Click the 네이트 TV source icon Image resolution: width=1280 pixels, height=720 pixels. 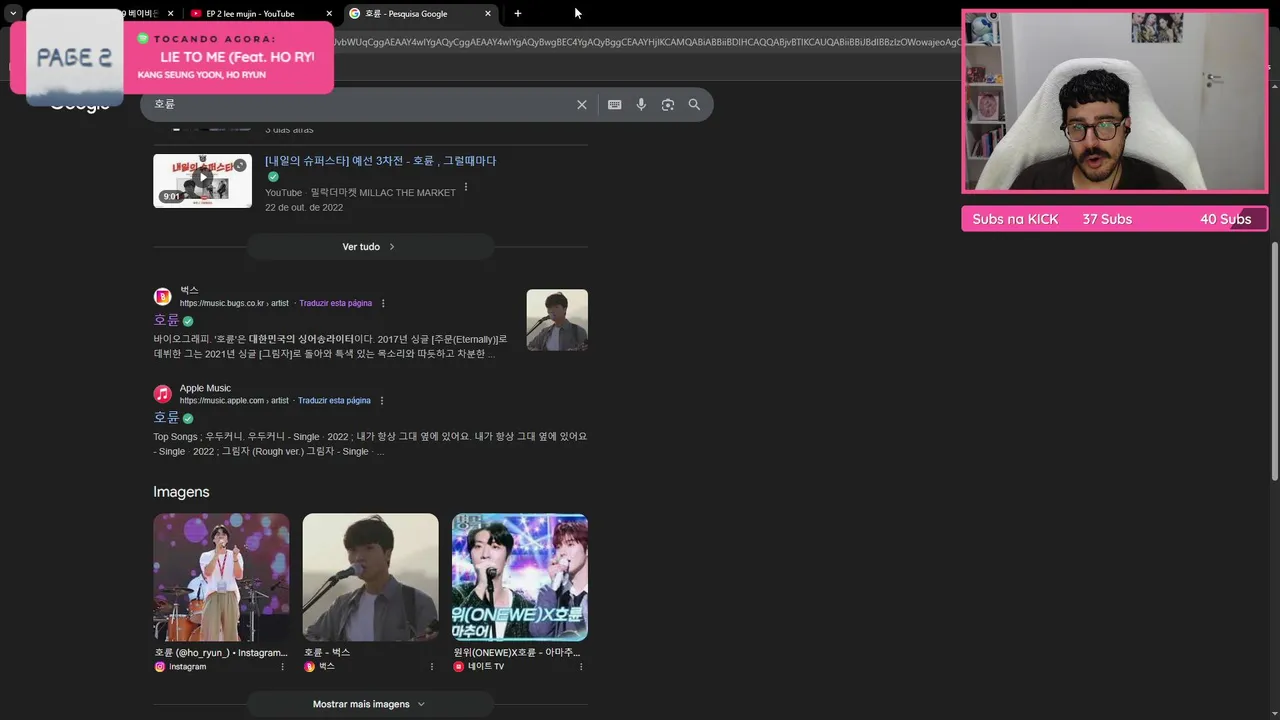click(458, 667)
